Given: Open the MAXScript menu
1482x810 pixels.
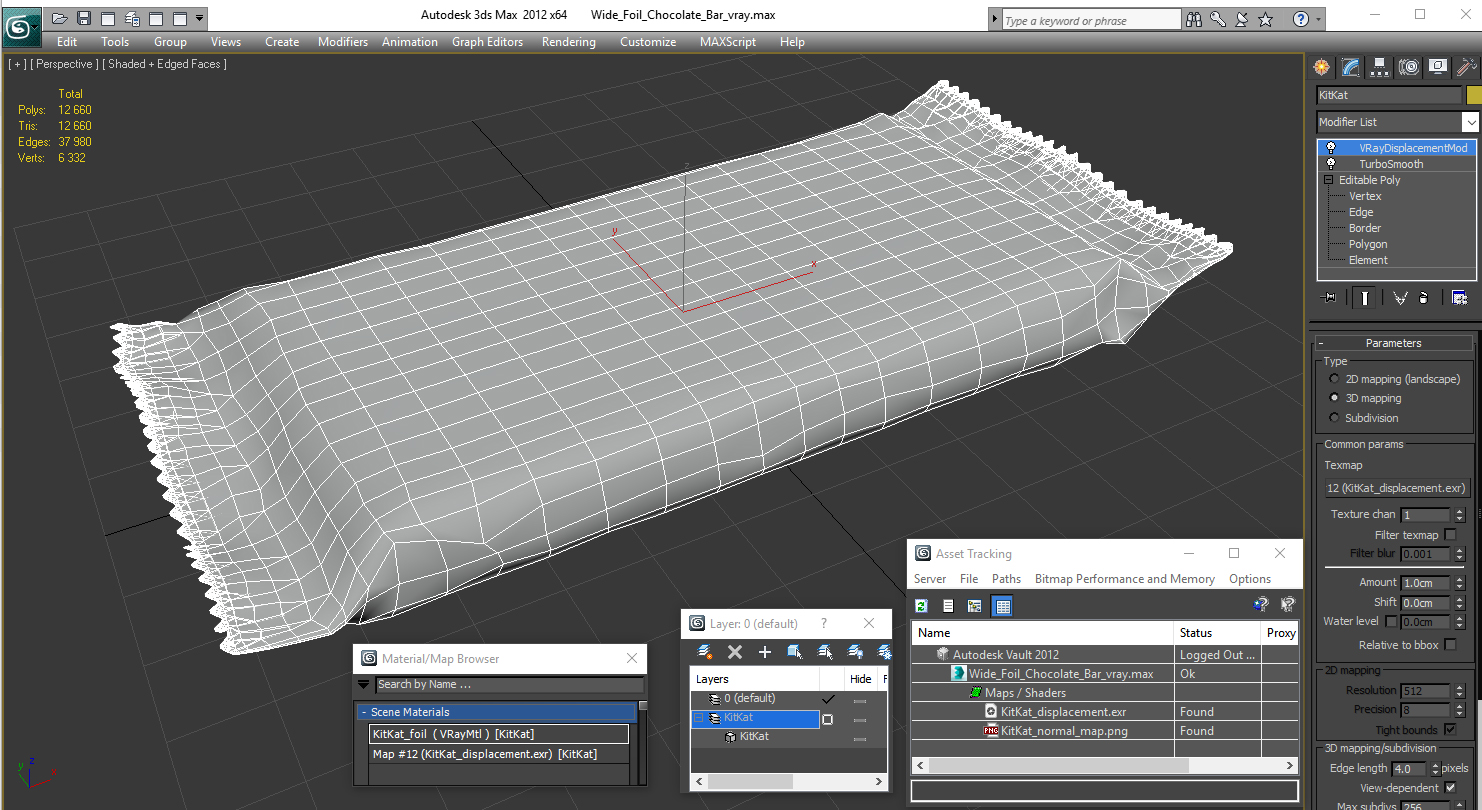Looking at the screenshot, I should point(728,42).
